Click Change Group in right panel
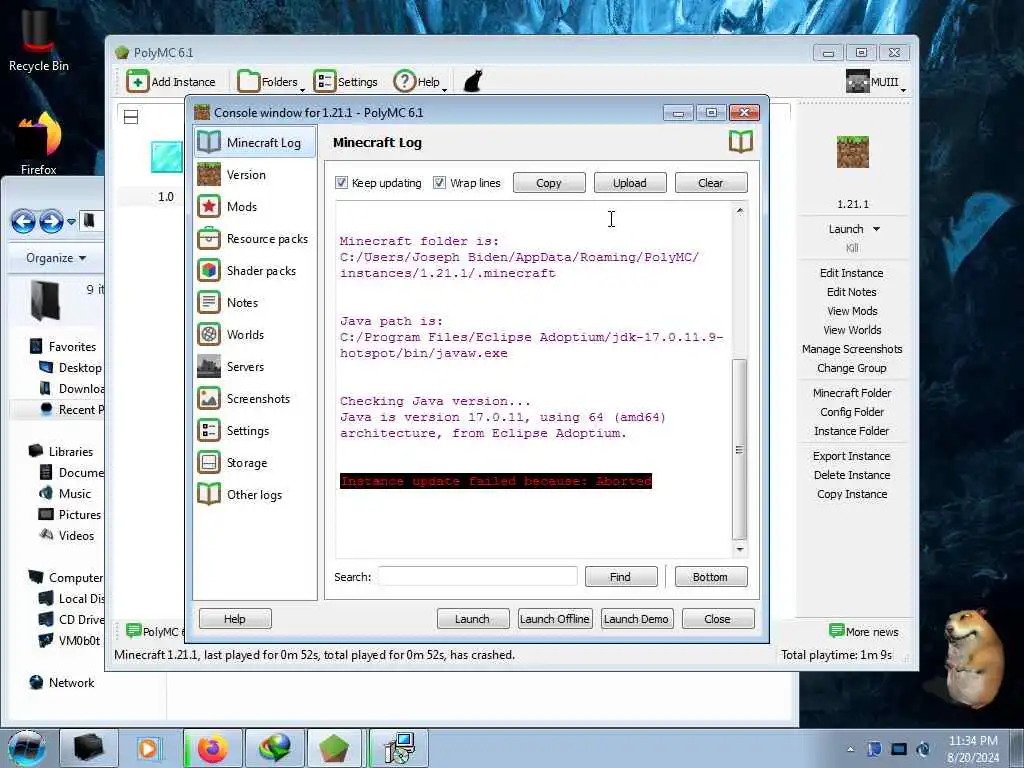Screen dimensions: 1024x768 point(852,368)
